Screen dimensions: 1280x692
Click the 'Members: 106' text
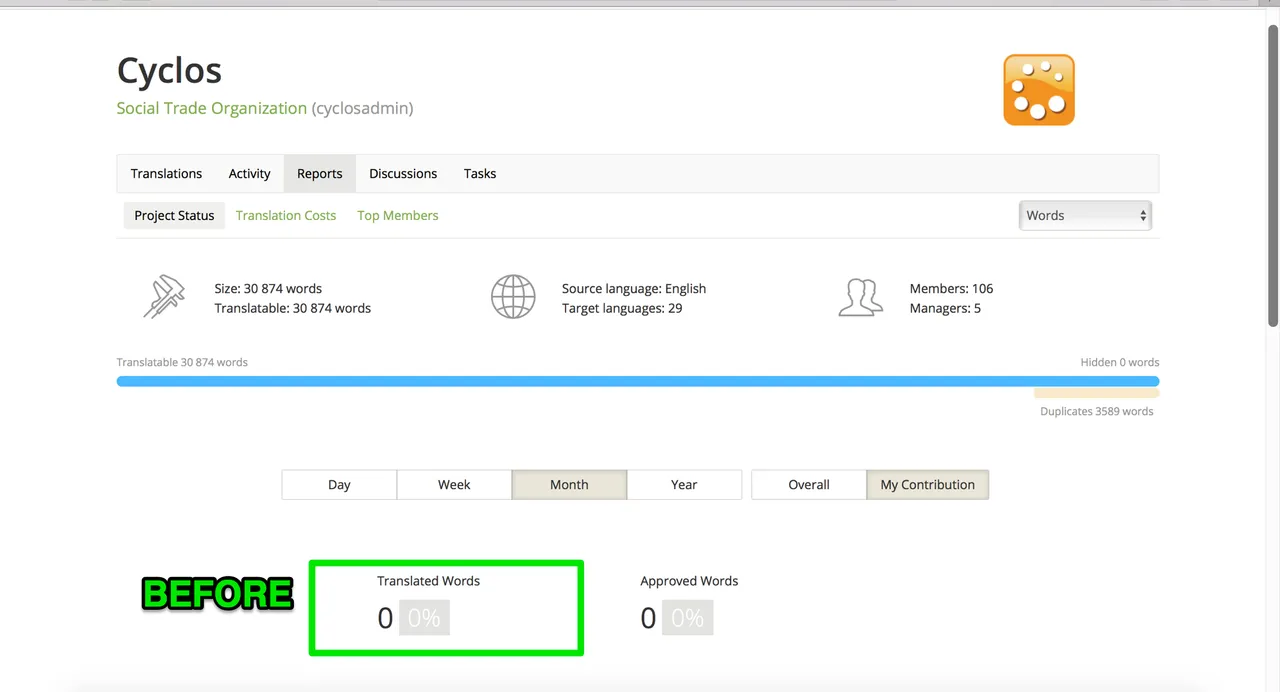tap(951, 288)
